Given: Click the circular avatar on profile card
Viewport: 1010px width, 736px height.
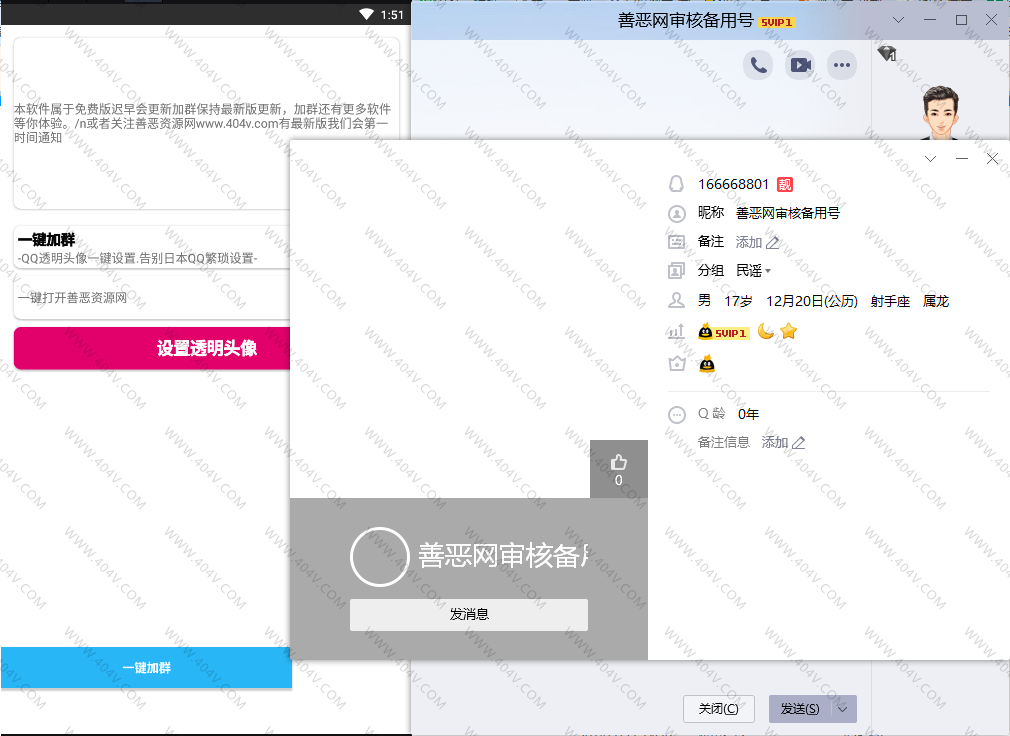Looking at the screenshot, I should [379, 556].
